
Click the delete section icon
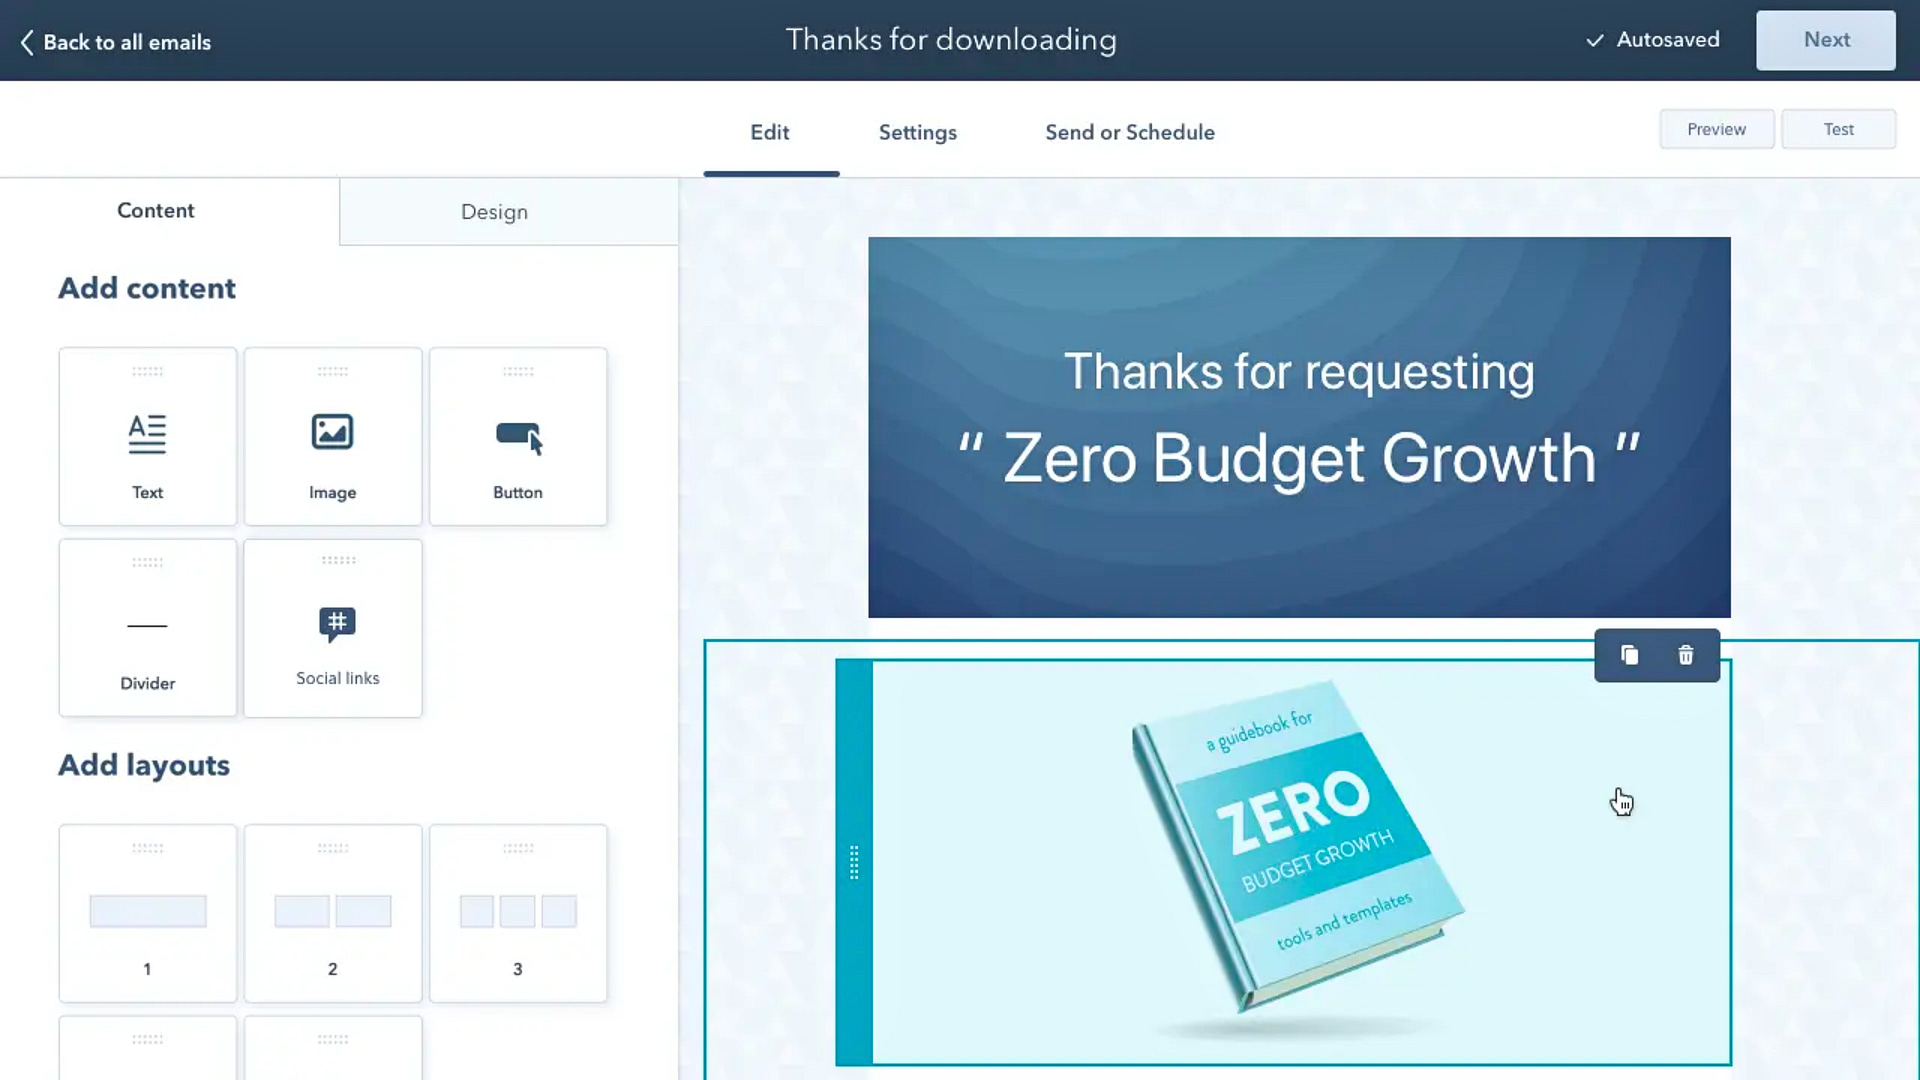[1685, 655]
